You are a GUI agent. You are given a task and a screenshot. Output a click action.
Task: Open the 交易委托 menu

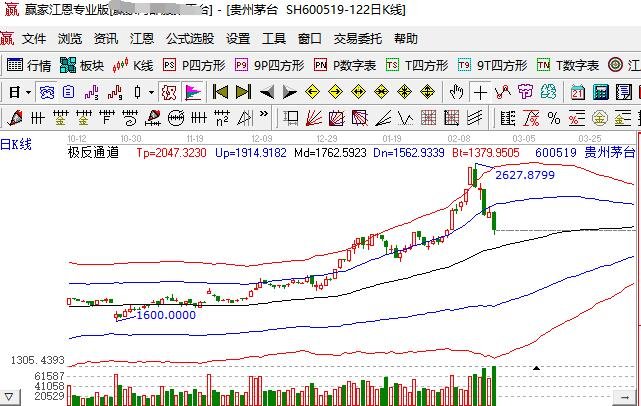pos(358,39)
